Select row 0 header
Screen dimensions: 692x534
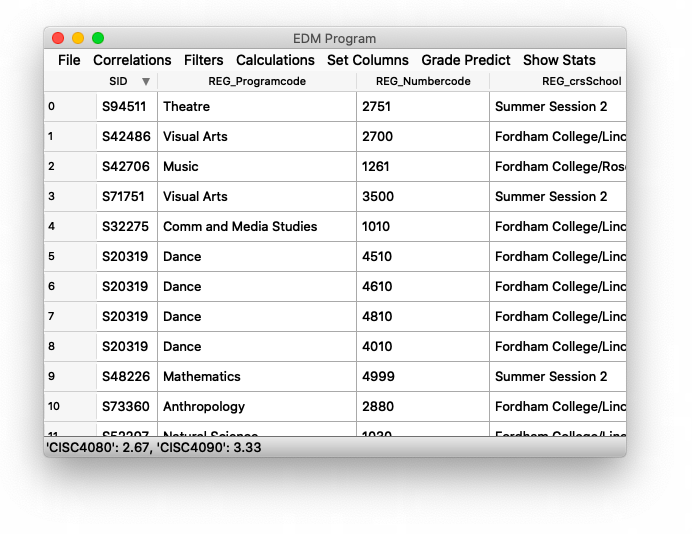[x=70, y=107]
